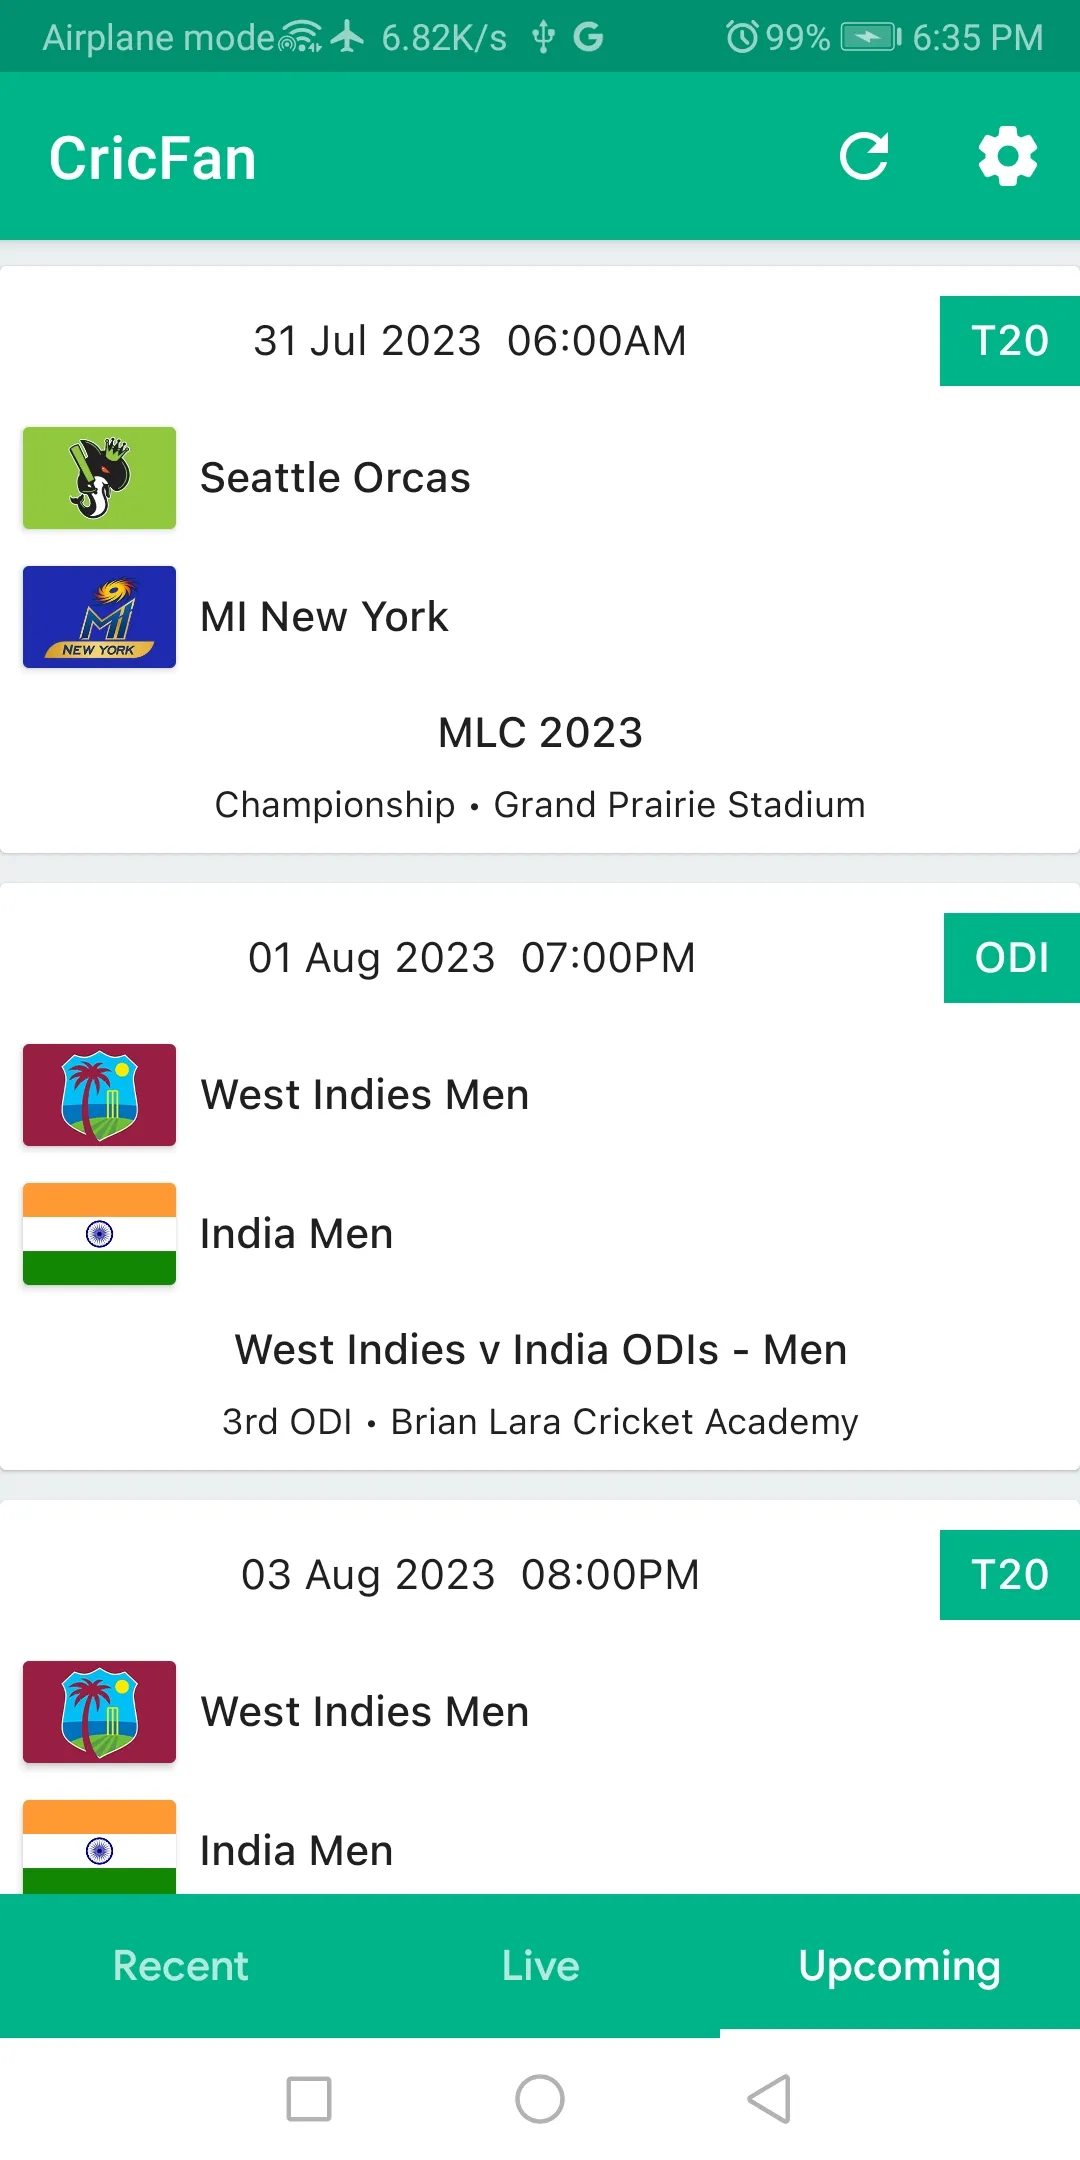1080x2160 pixels.
Task: Tap the MI New York team logo
Action: tap(99, 617)
